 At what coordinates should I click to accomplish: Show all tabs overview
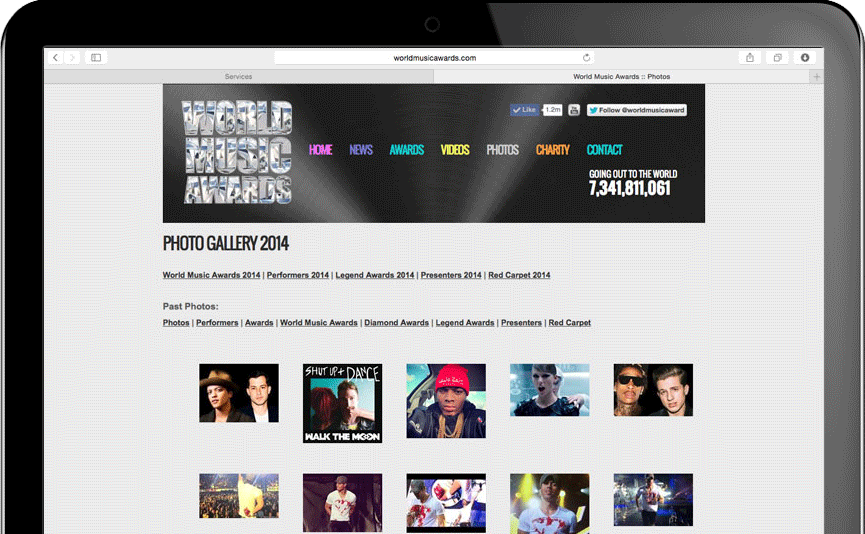coord(777,58)
